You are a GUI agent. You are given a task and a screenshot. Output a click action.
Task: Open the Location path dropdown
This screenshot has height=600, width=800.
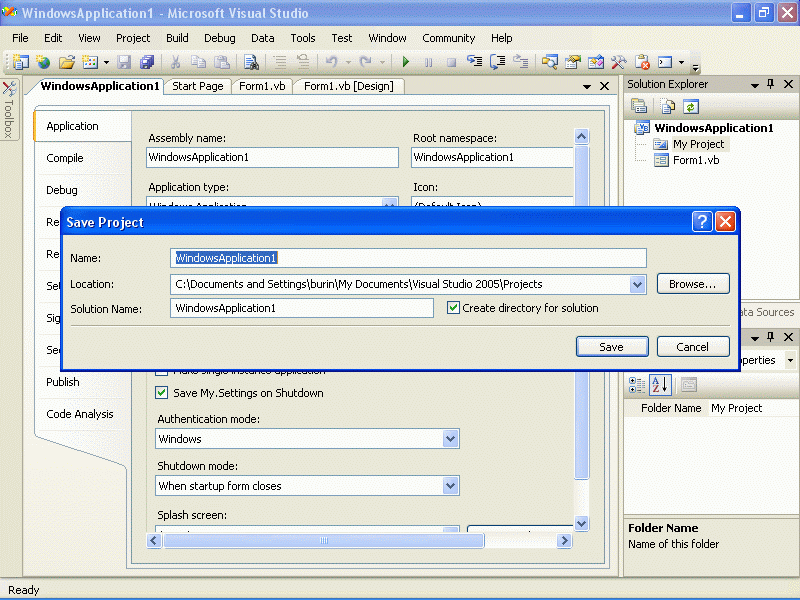pos(637,284)
